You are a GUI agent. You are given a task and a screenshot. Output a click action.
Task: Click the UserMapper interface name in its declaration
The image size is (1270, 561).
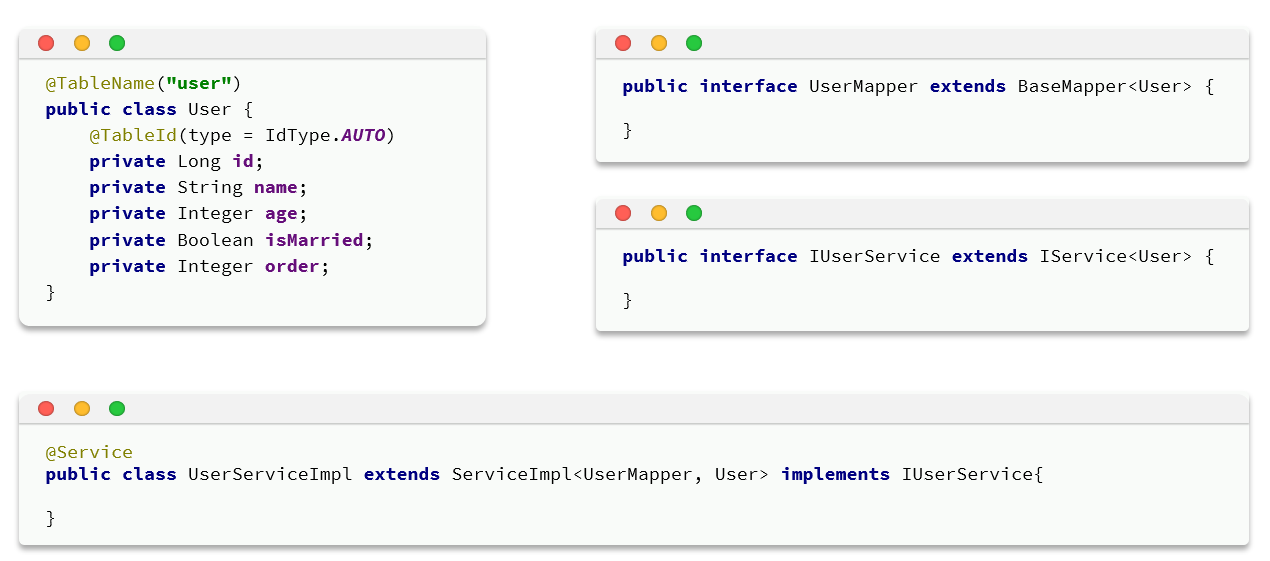click(x=863, y=86)
